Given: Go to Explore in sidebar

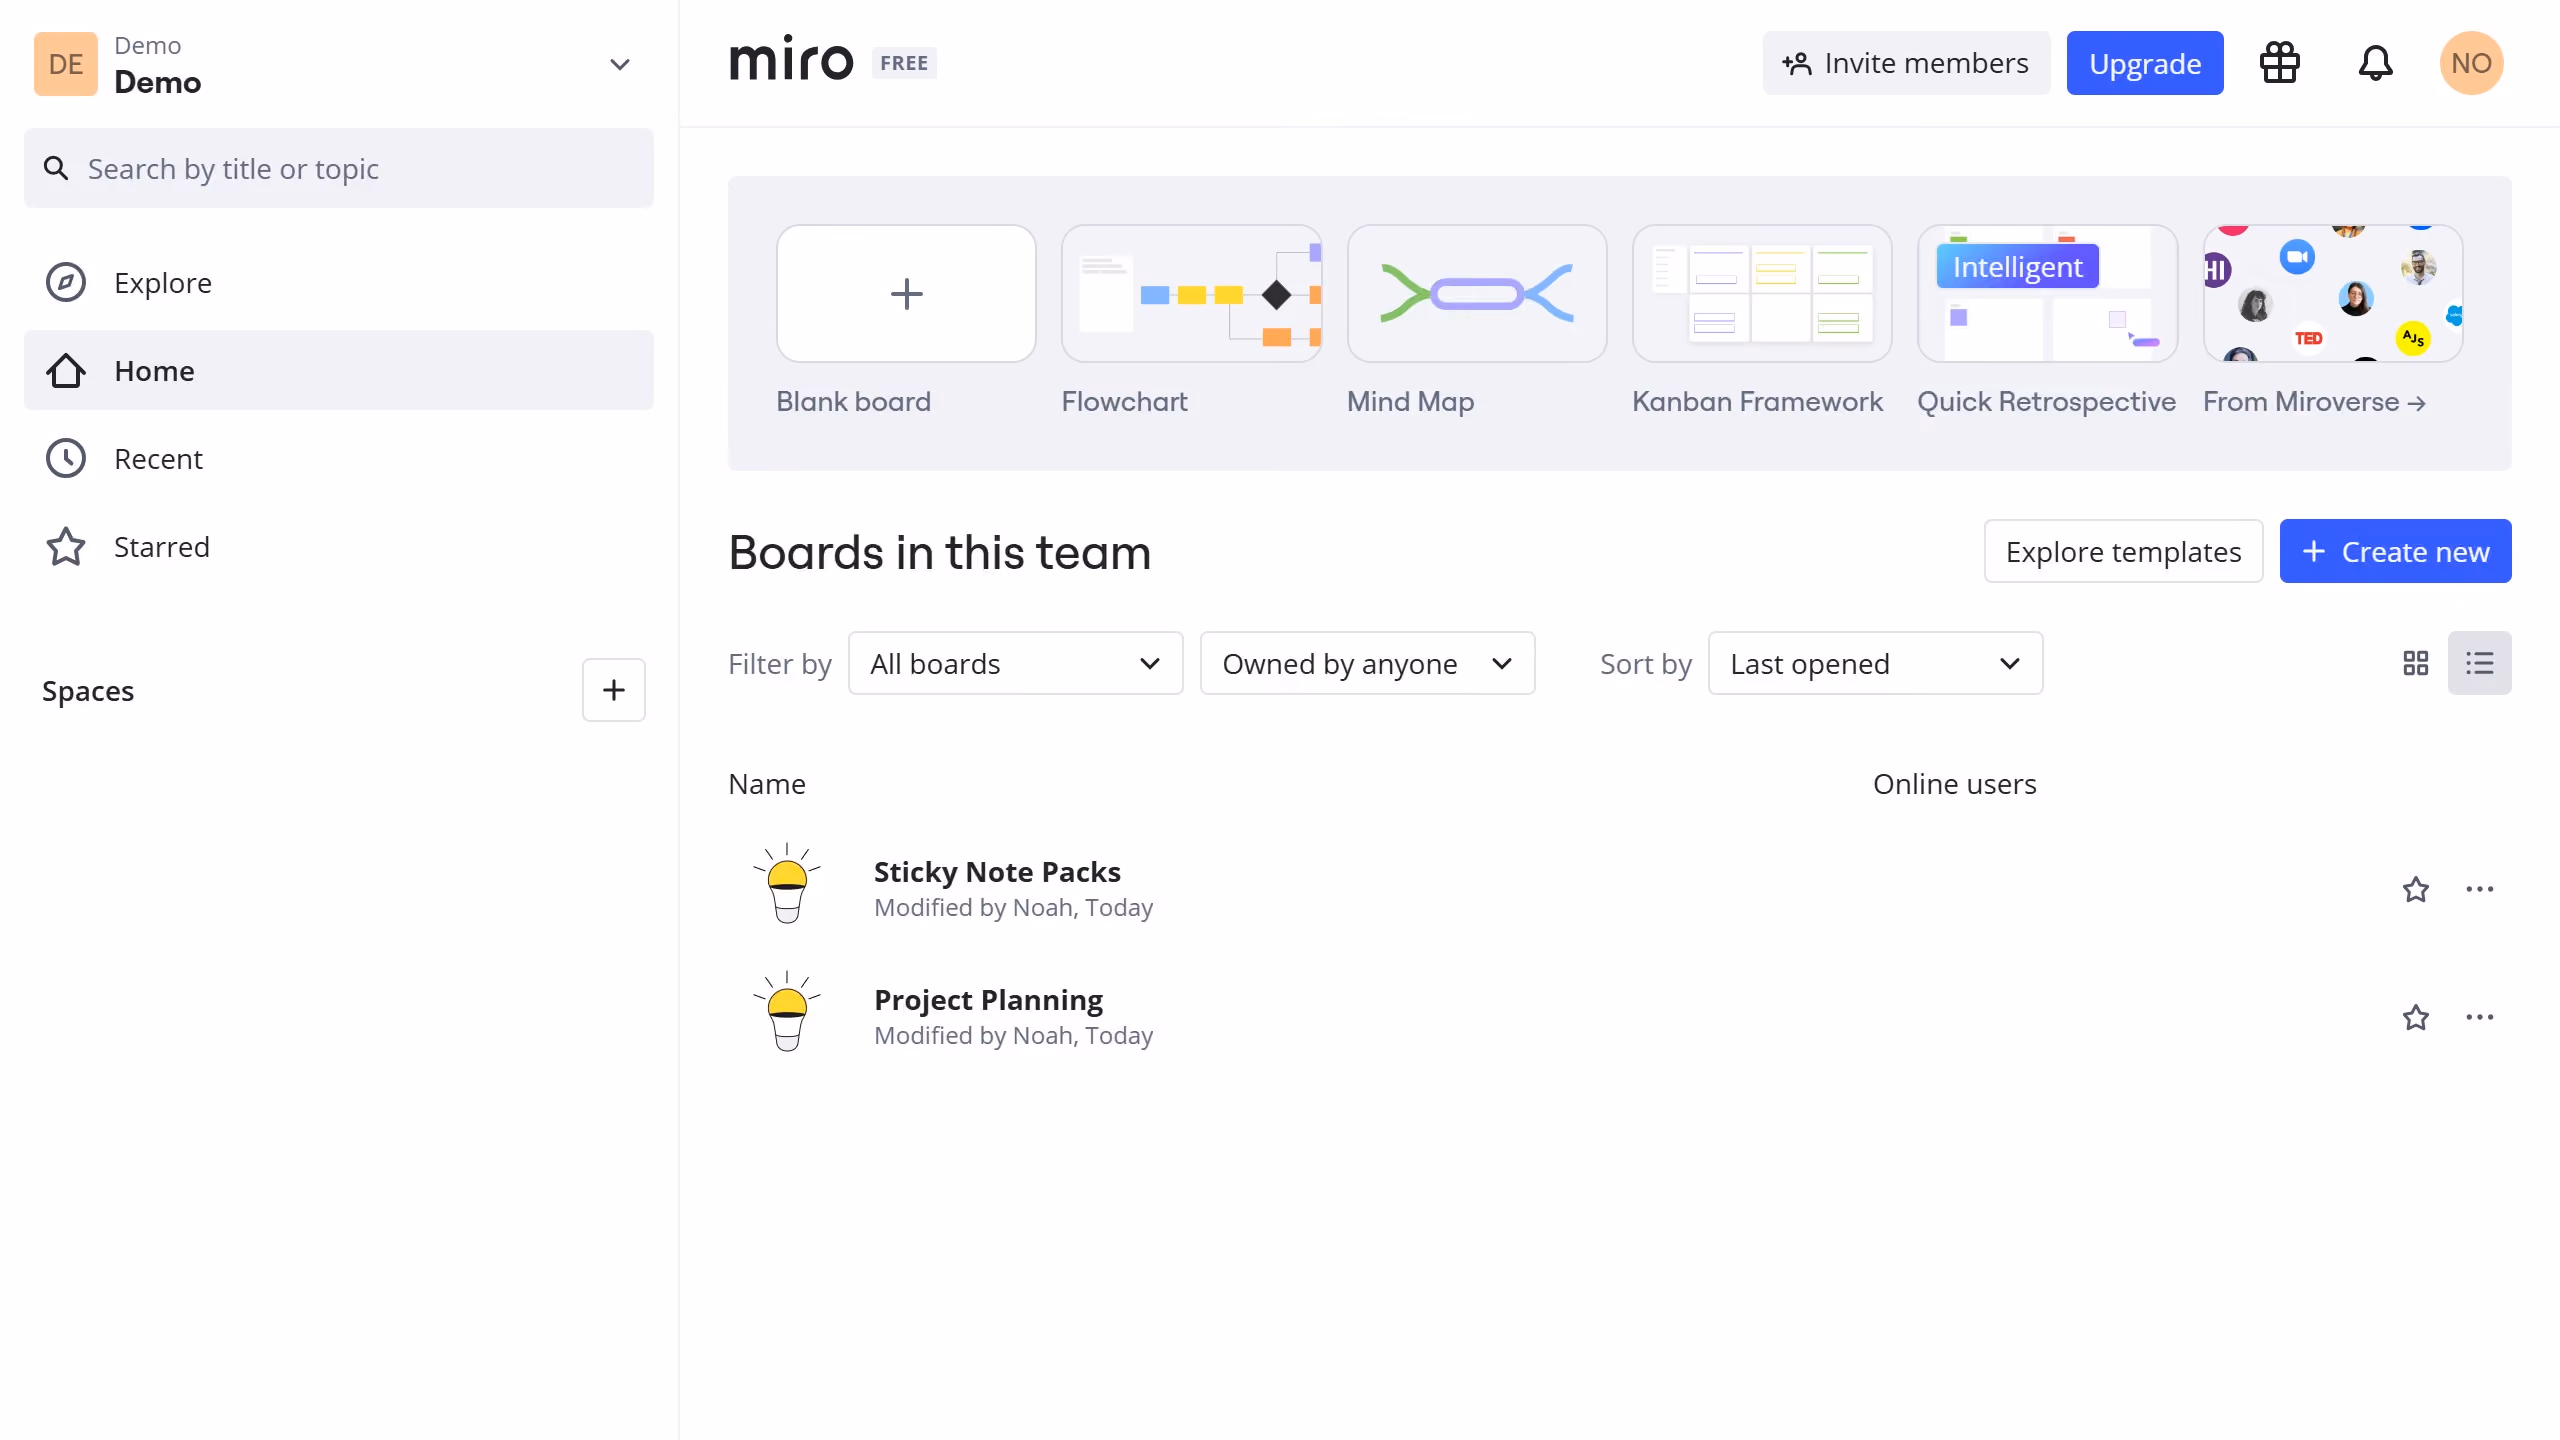Looking at the screenshot, I should click(x=339, y=282).
